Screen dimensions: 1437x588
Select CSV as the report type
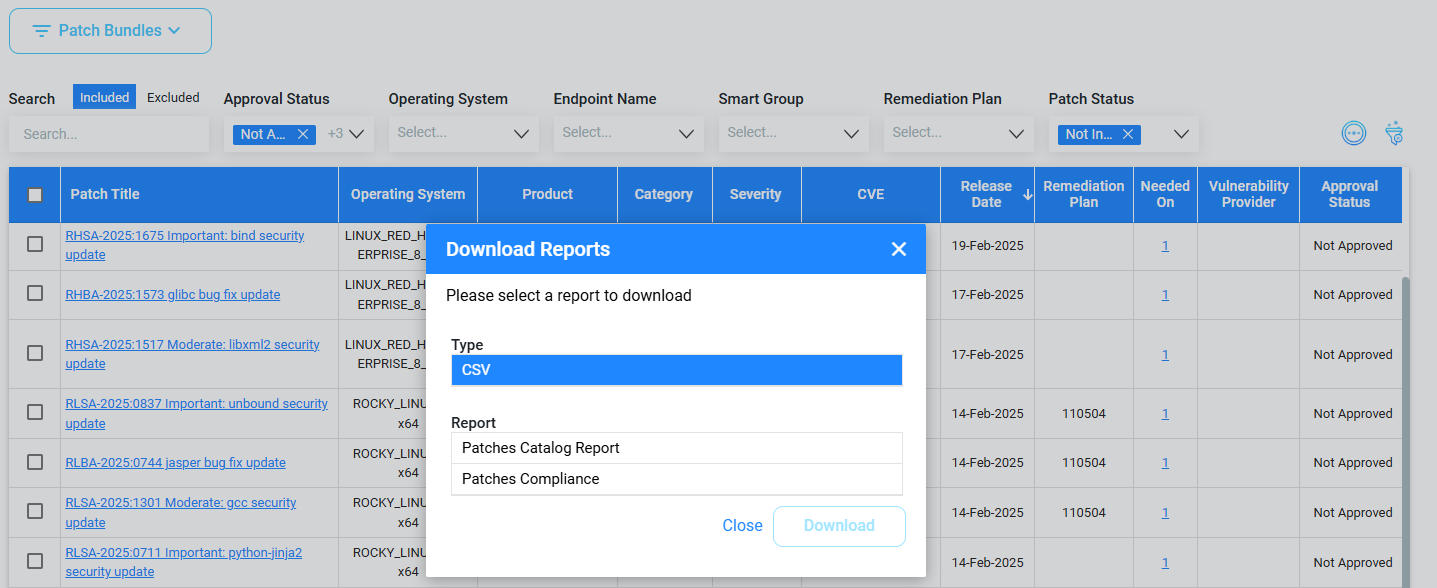coord(676,370)
